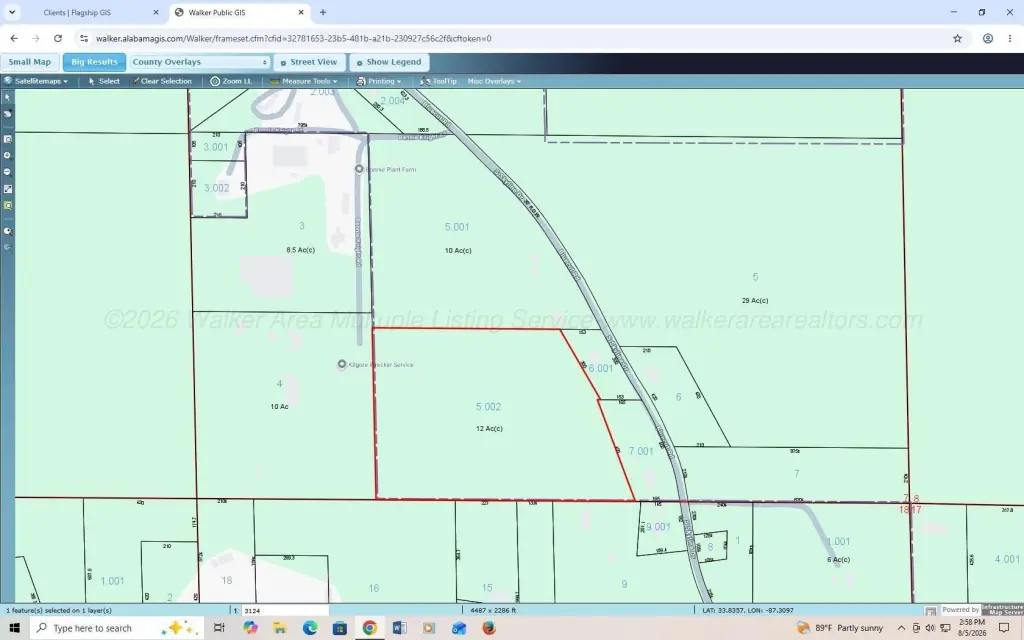Select the zoom-to-box tool in left toolbar
This screenshot has width=1024, height=640.
click(x=7, y=139)
